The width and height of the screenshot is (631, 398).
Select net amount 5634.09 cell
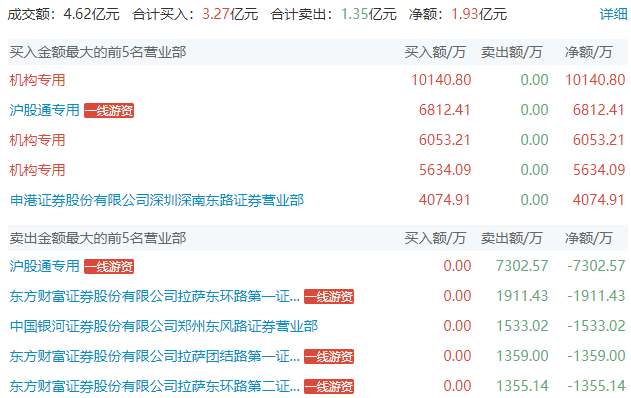click(x=599, y=169)
